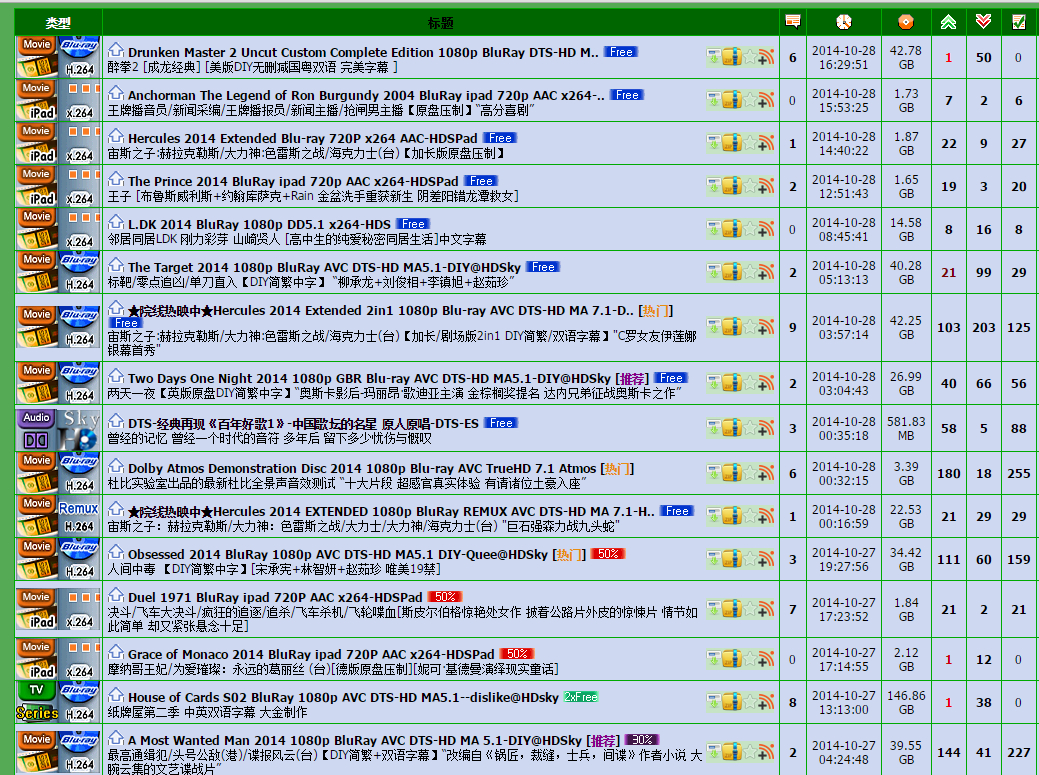
Task: Add The Target 2014 to RSS
Action: 765,272
